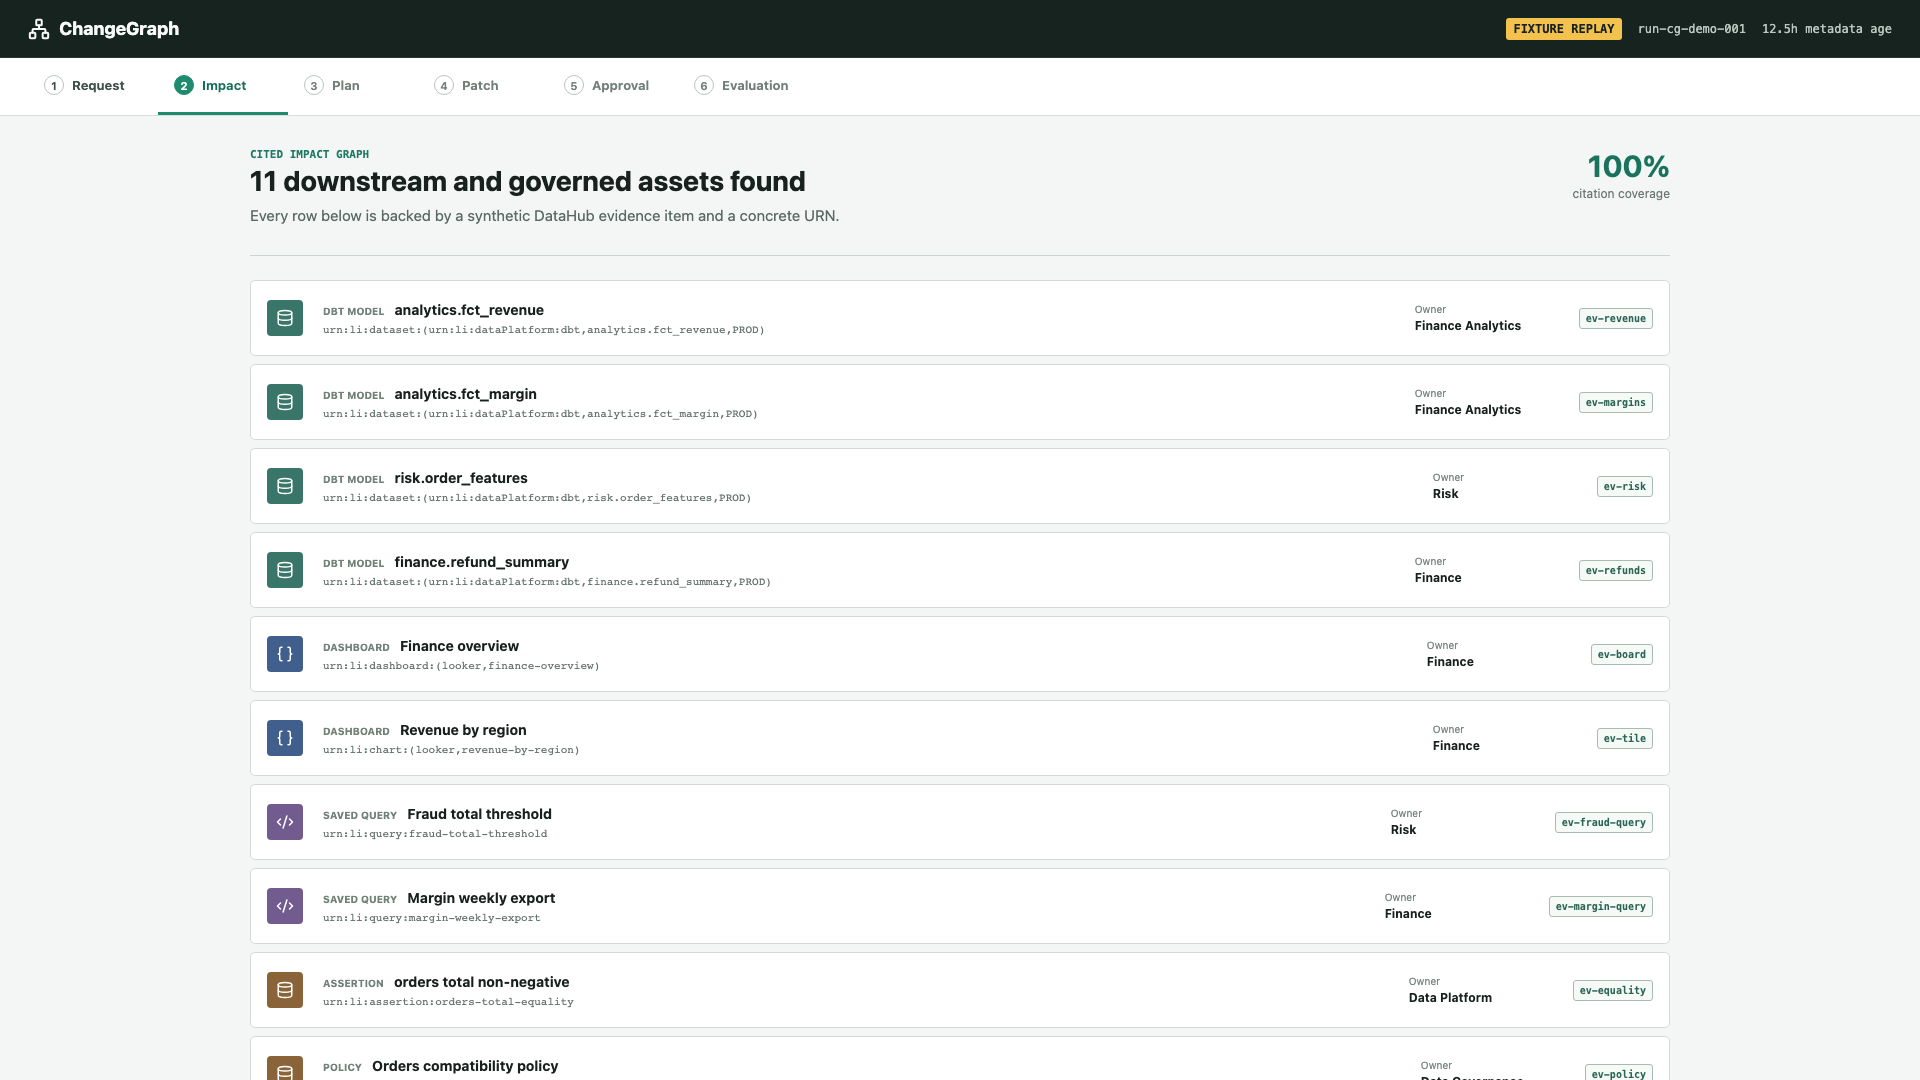
Task: Click the fct_revenue dataset URN text
Action: point(544,330)
